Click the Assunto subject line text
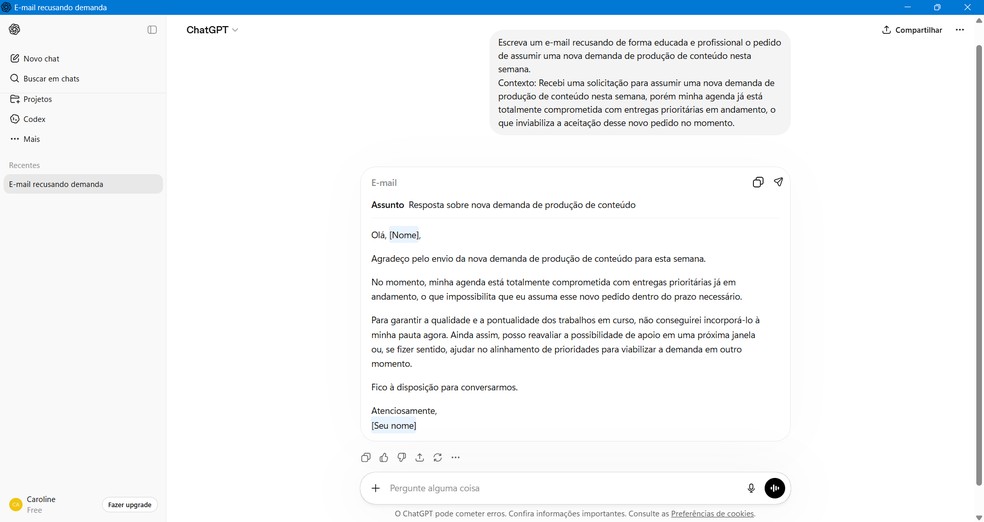 521,205
